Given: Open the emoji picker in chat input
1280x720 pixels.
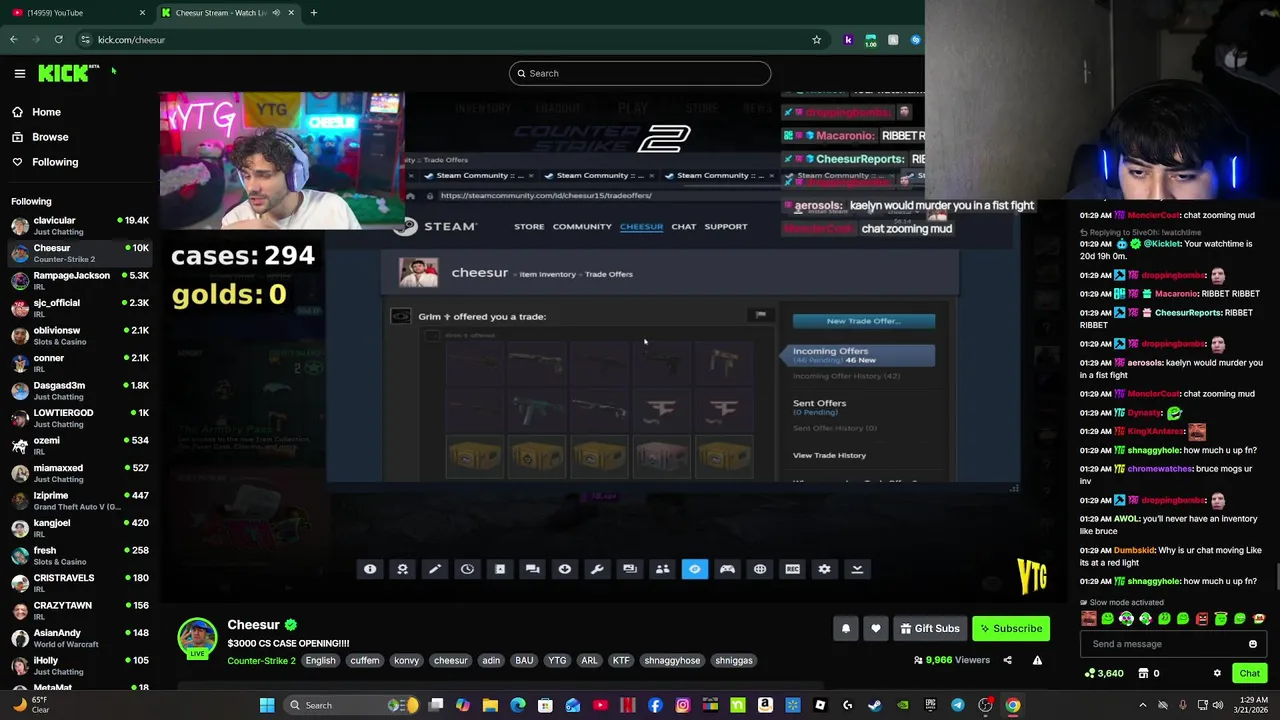Looking at the screenshot, I should [1252, 644].
